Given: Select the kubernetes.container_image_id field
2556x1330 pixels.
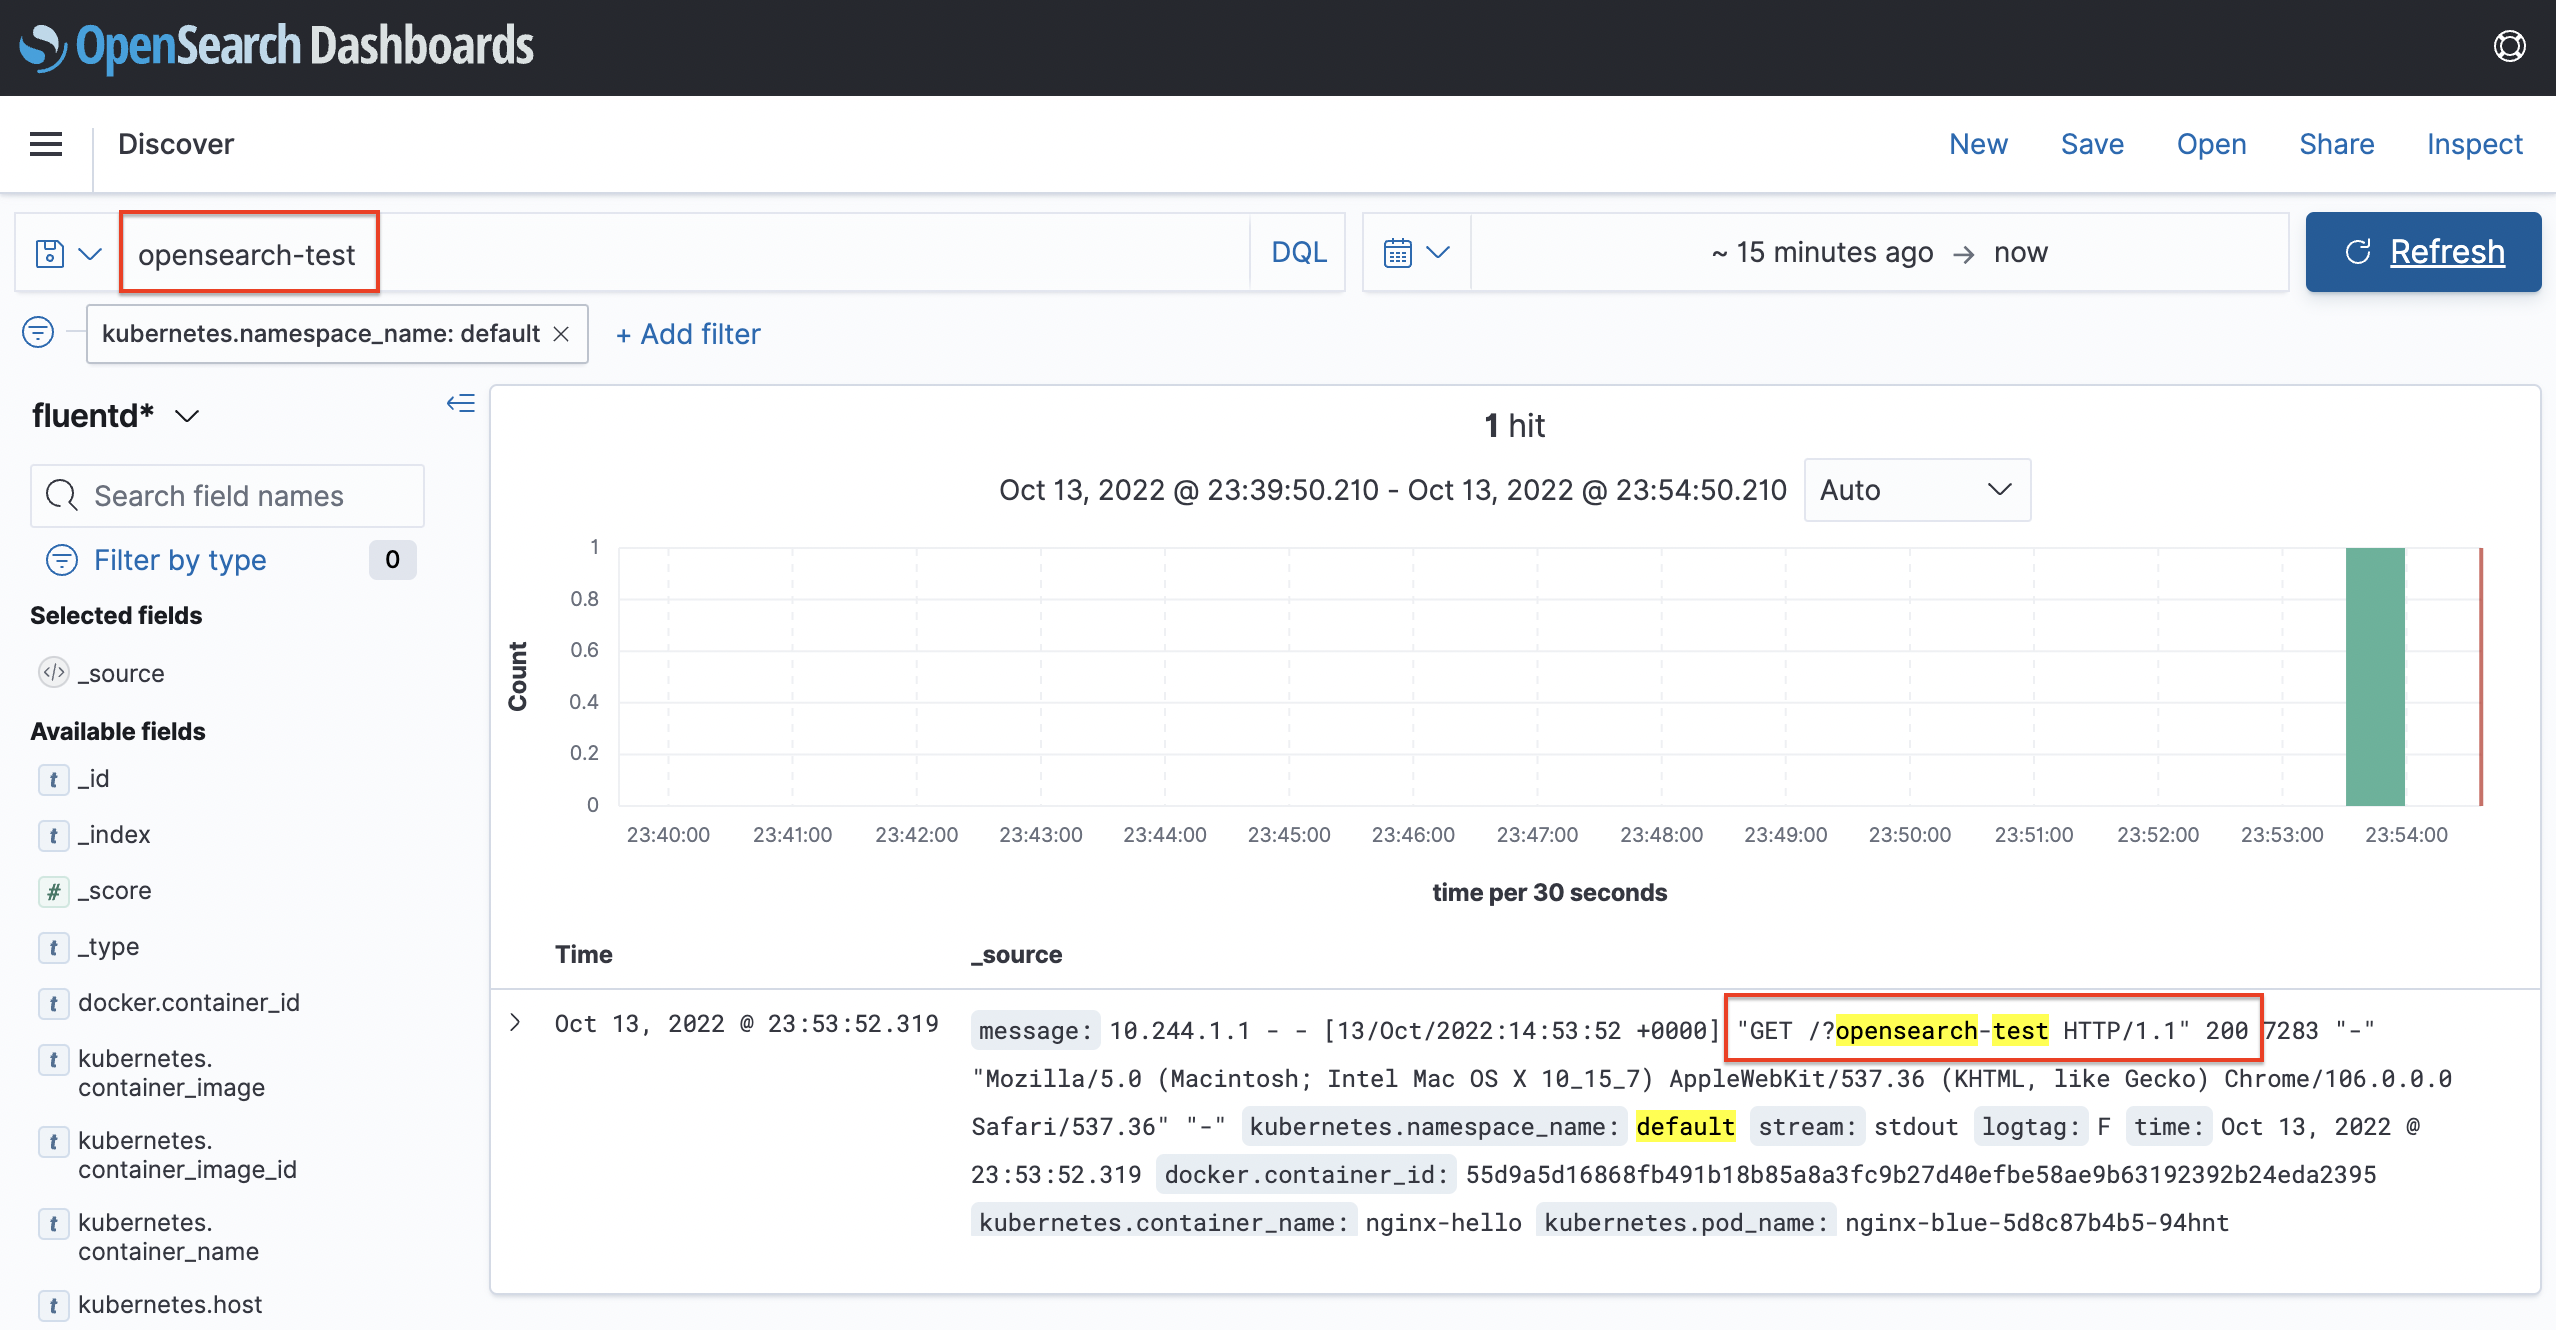Looking at the screenshot, I should click(187, 1155).
